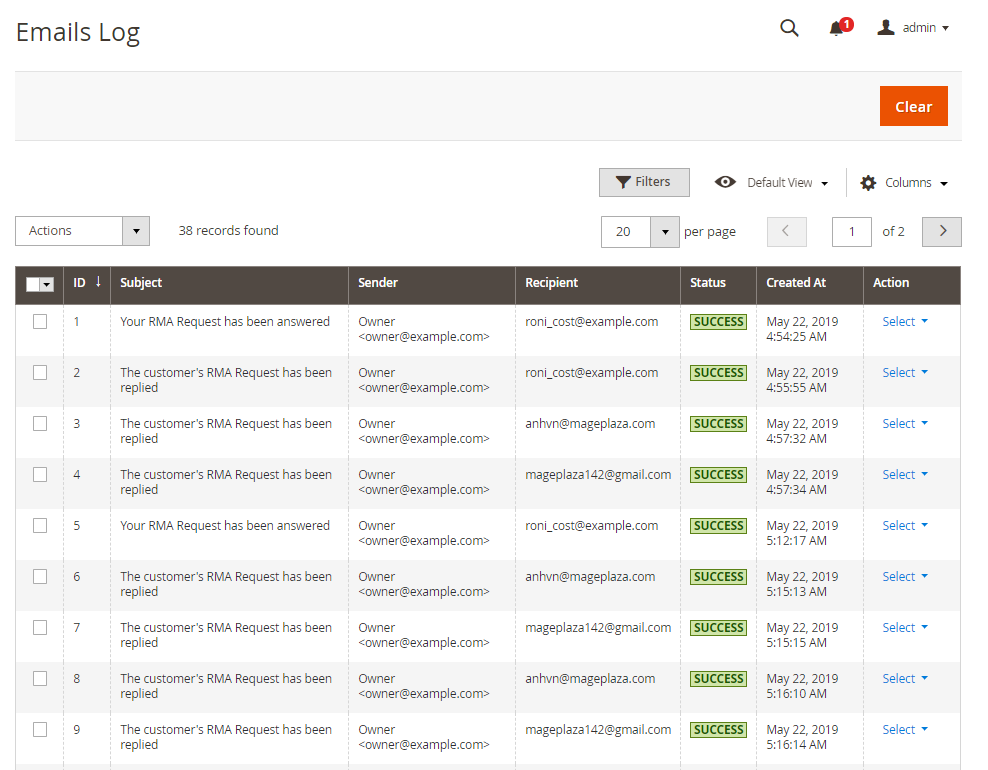Viewport: 988px width, 770px height.
Task: Sort by ID column arrow
Action: click(x=98, y=282)
